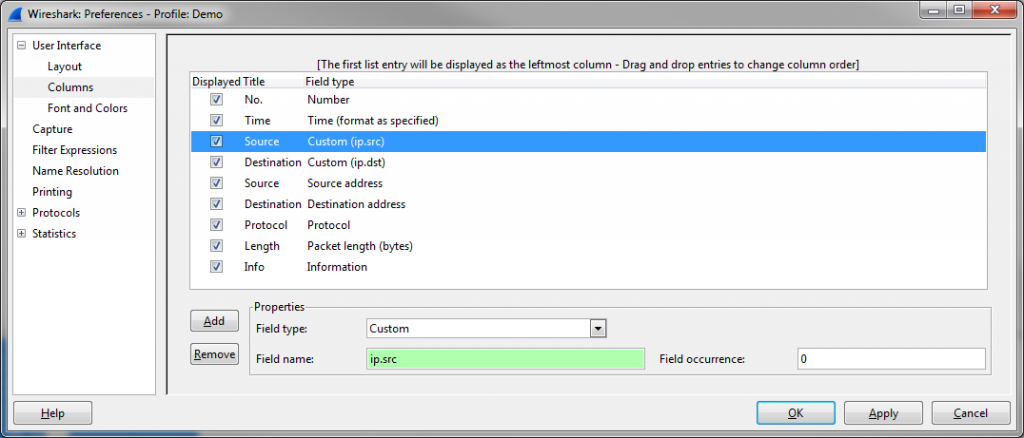
Task: Uncheck Displayed box for No. column
Action: pos(217,100)
